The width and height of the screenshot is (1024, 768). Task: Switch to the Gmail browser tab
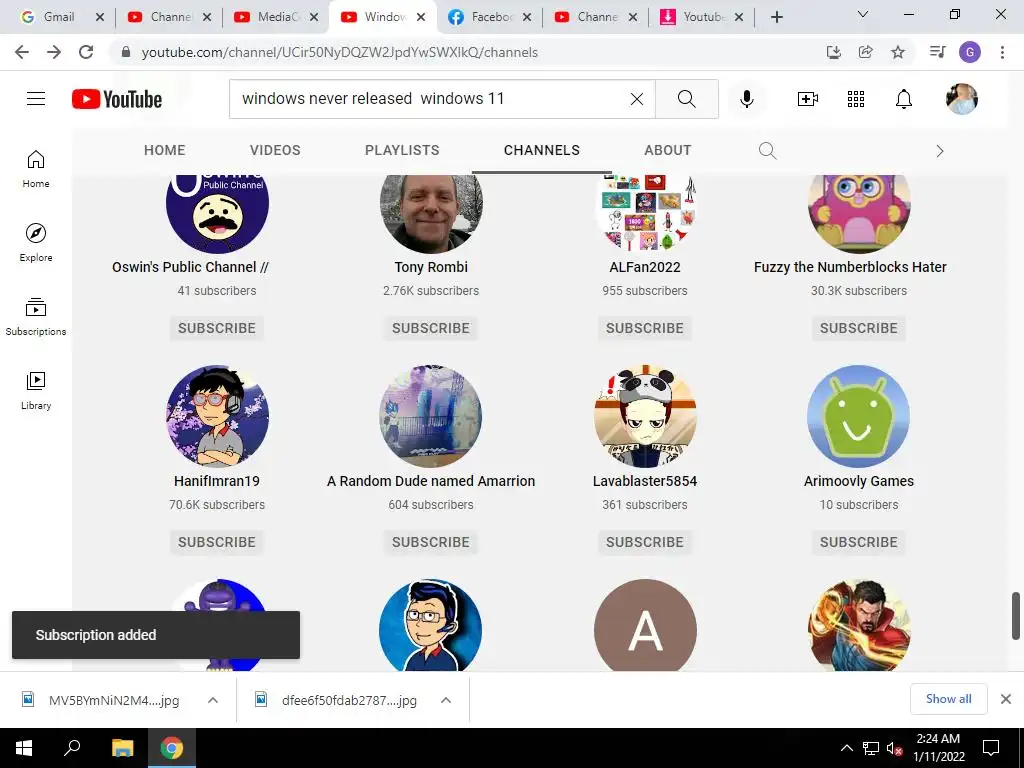57,17
